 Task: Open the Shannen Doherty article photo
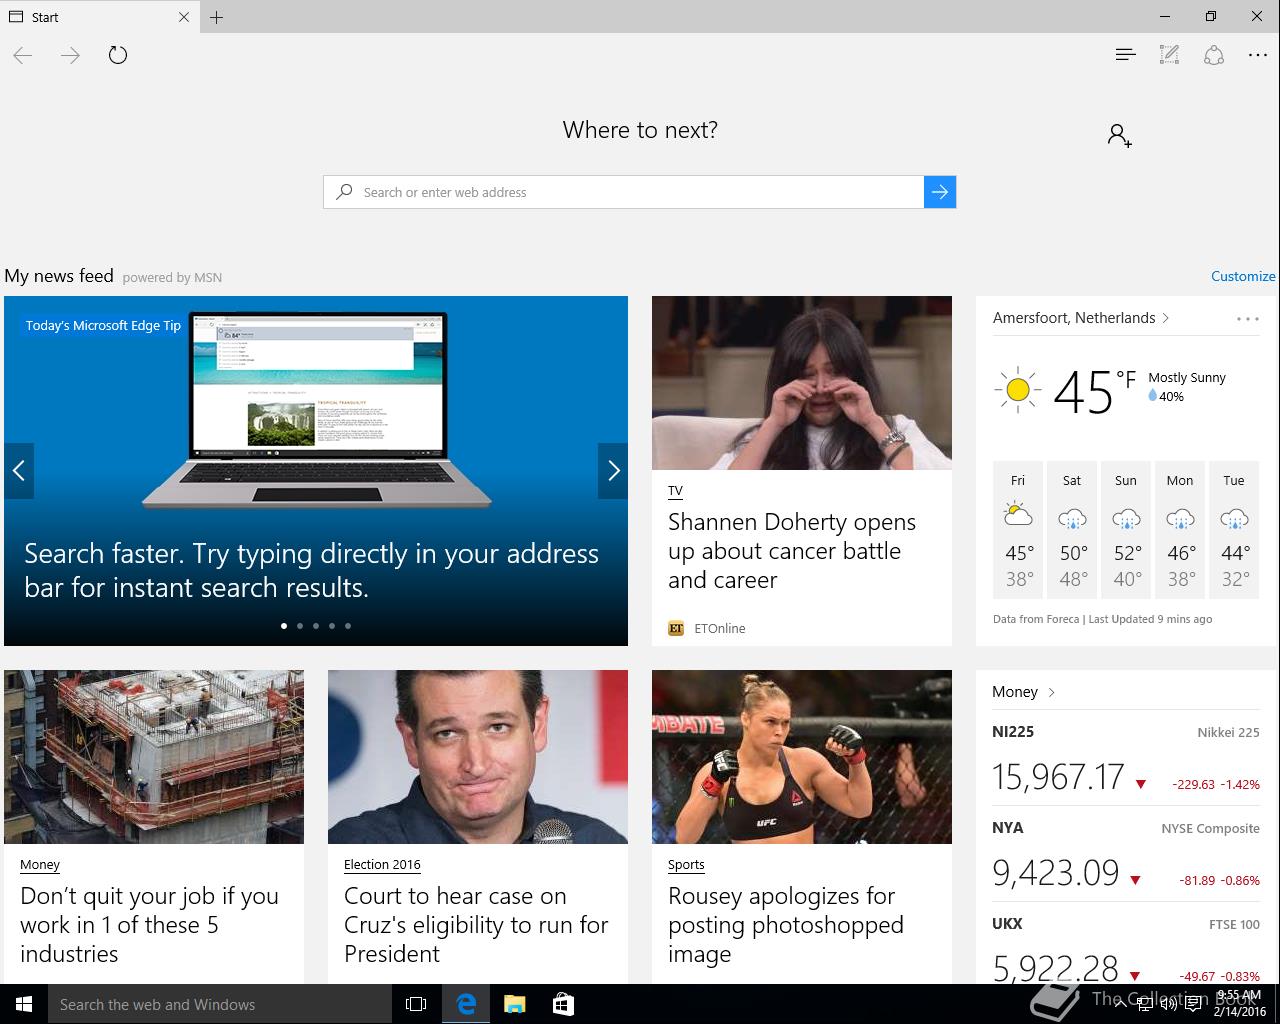click(x=802, y=383)
